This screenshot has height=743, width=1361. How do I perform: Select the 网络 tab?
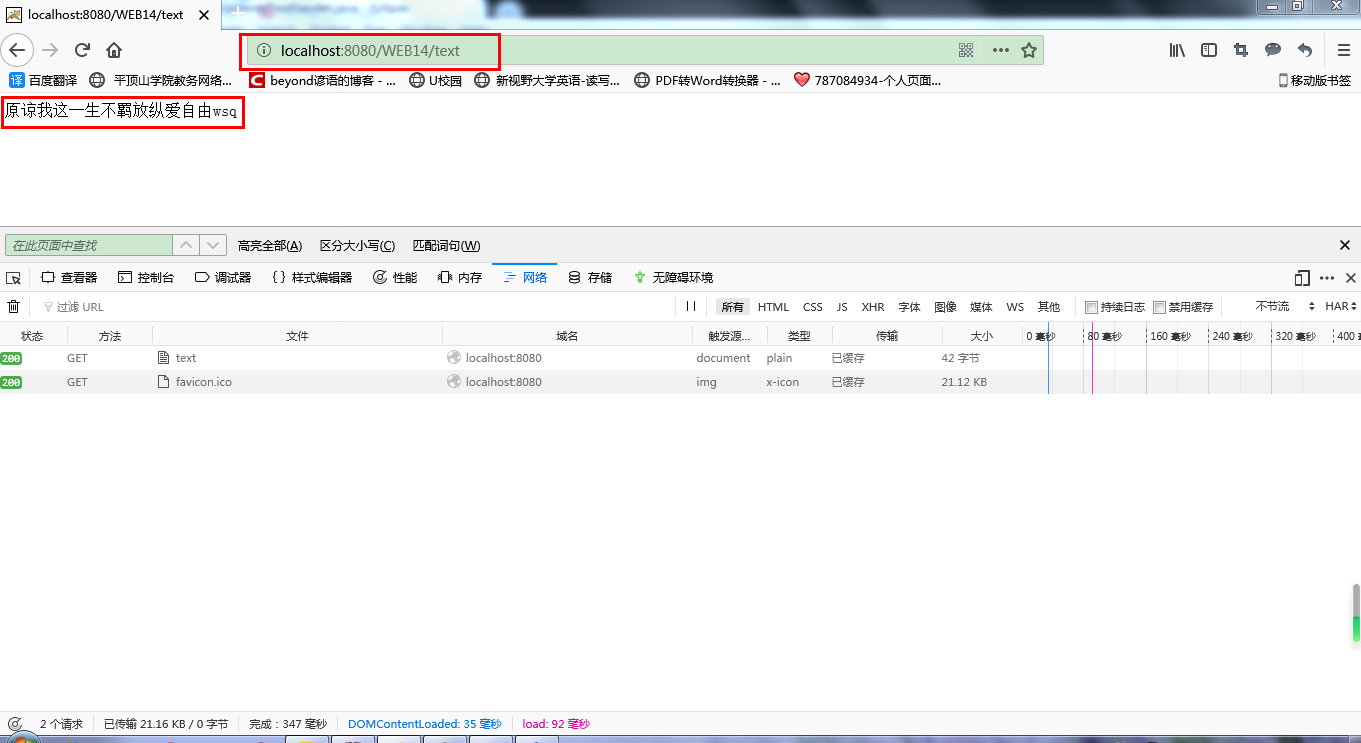(525, 278)
